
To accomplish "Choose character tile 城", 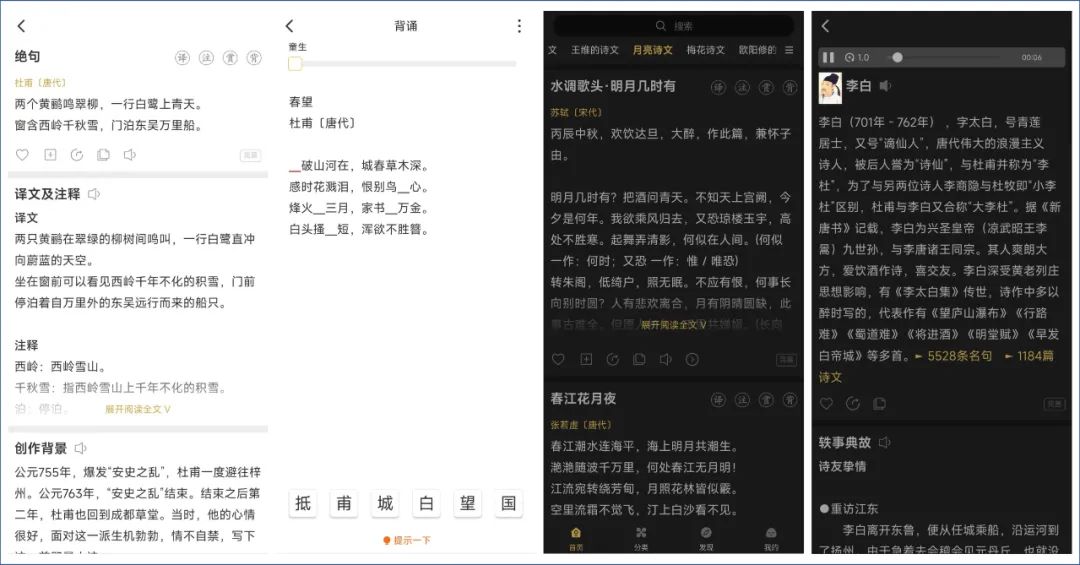I will coord(385,504).
